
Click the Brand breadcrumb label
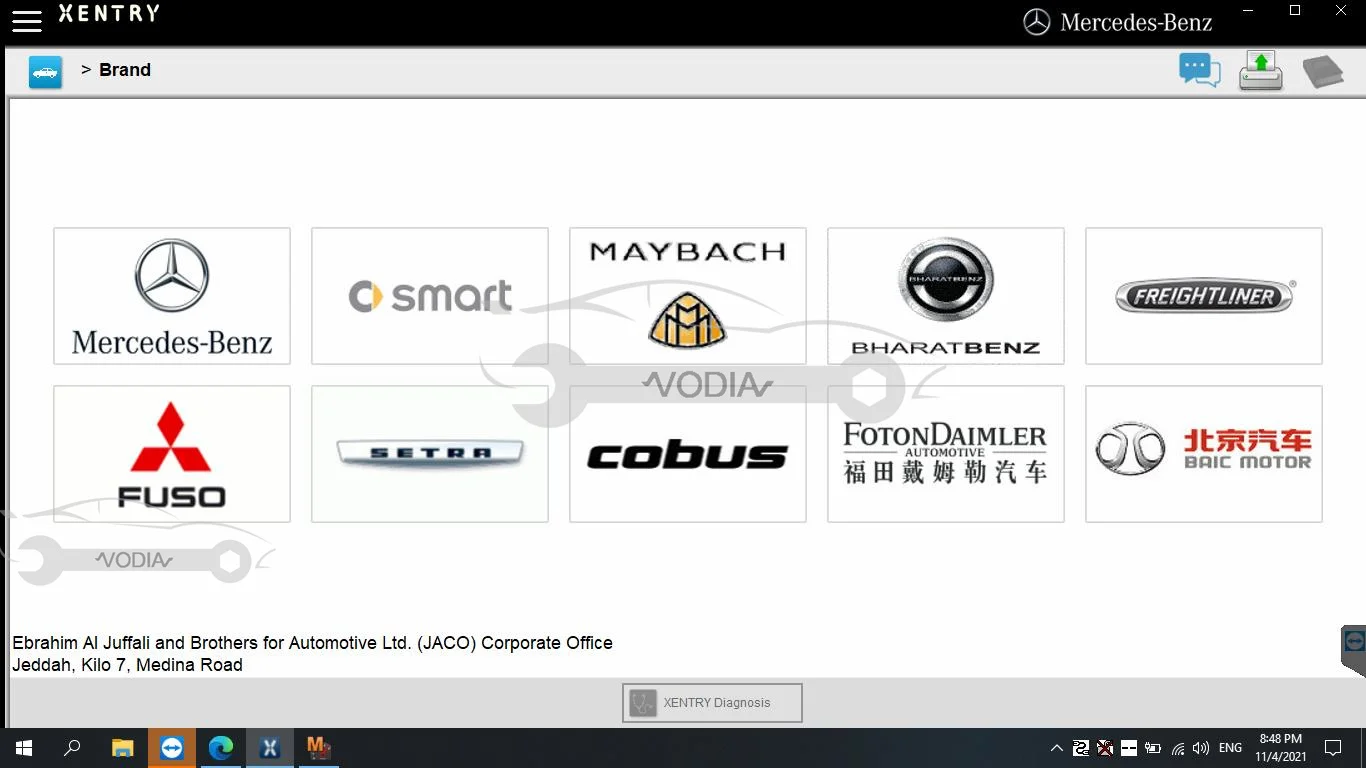click(125, 70)
